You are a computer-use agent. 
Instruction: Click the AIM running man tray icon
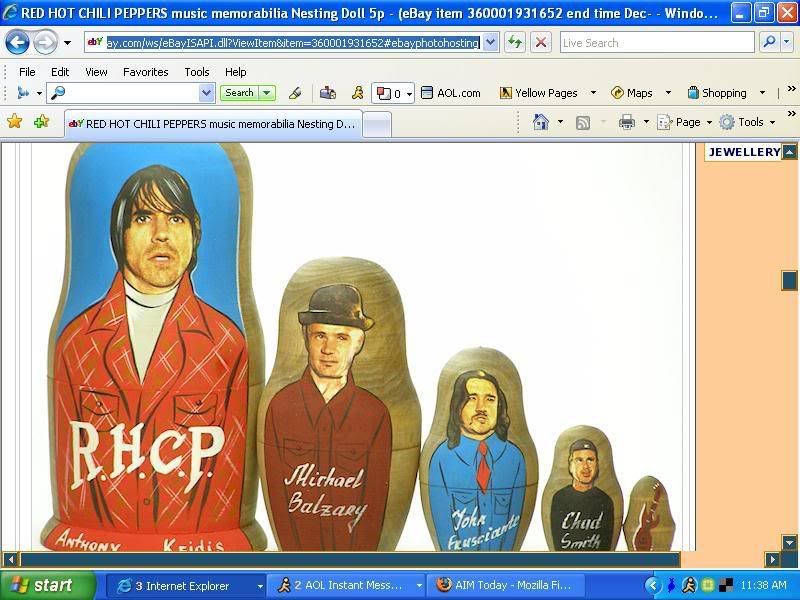pyautogui.click(x=689, y=585)
